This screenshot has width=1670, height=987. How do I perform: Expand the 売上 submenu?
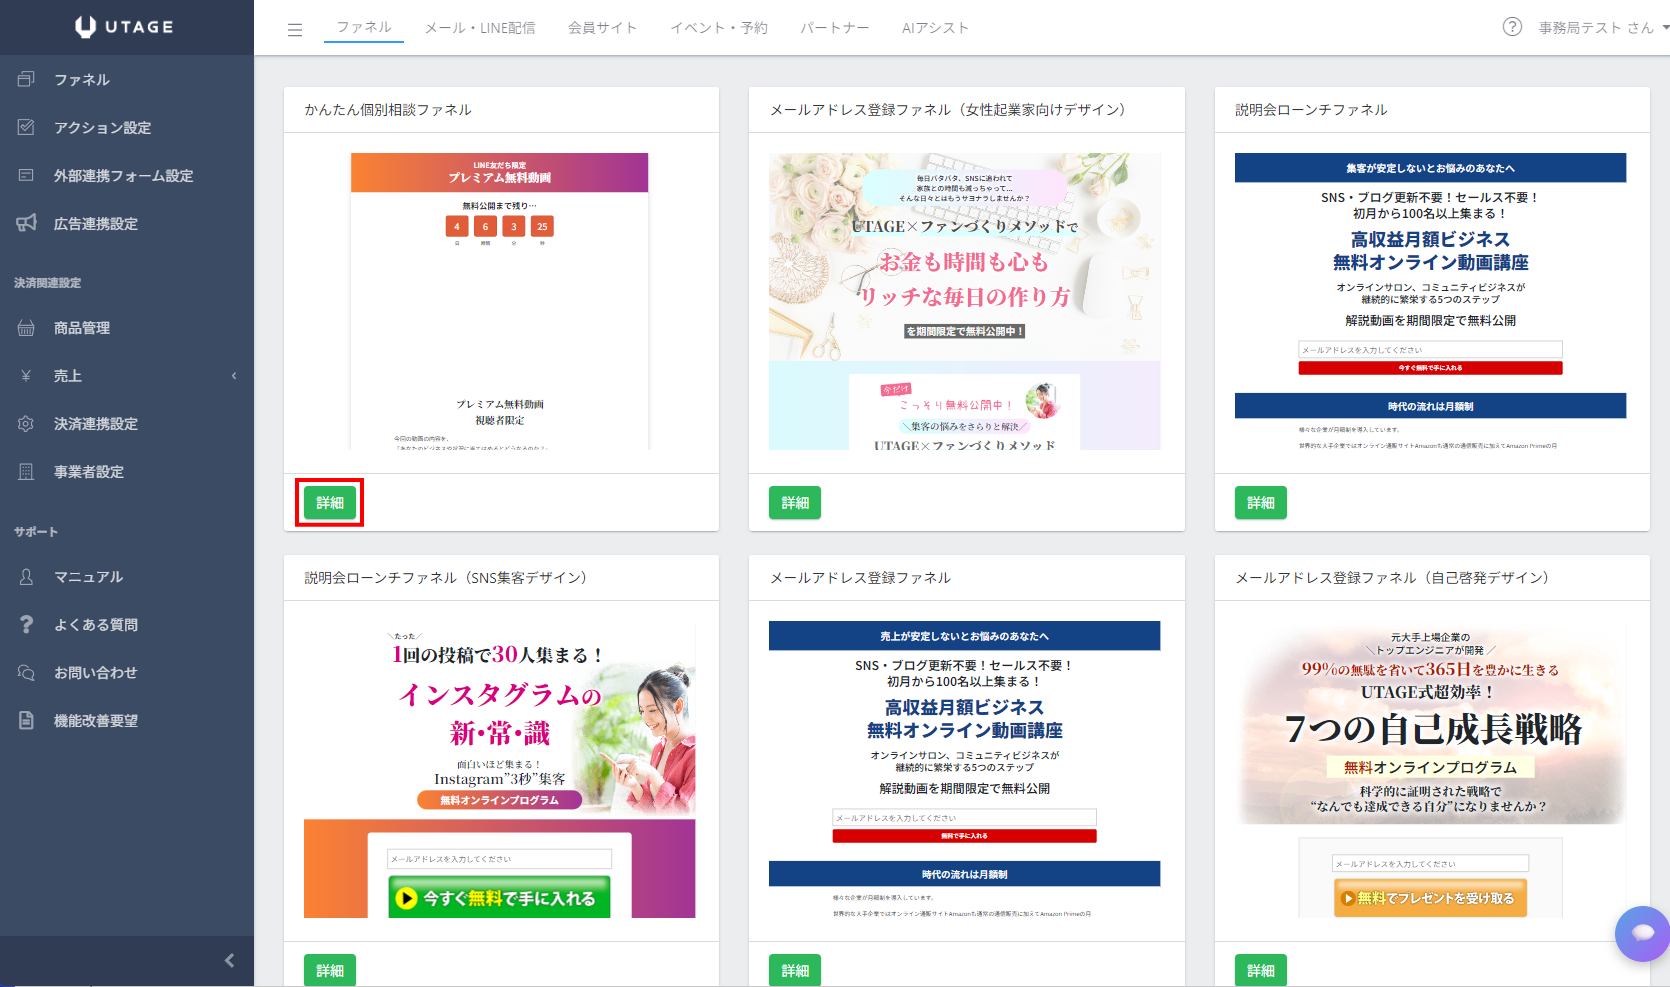pyautogui.click(x=233, y=376)
